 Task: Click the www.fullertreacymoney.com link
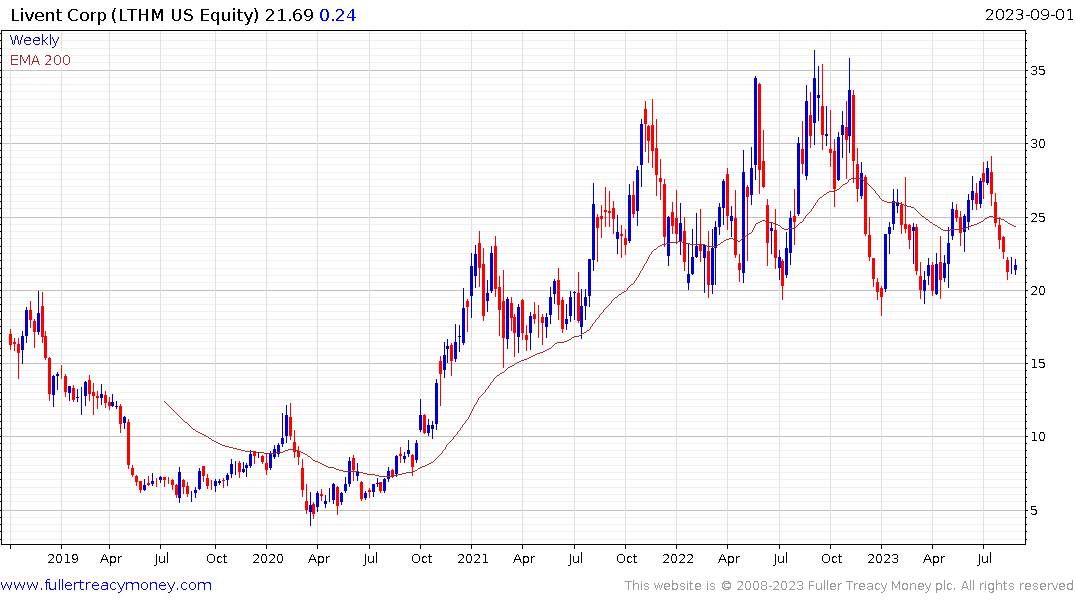(106, 585)
